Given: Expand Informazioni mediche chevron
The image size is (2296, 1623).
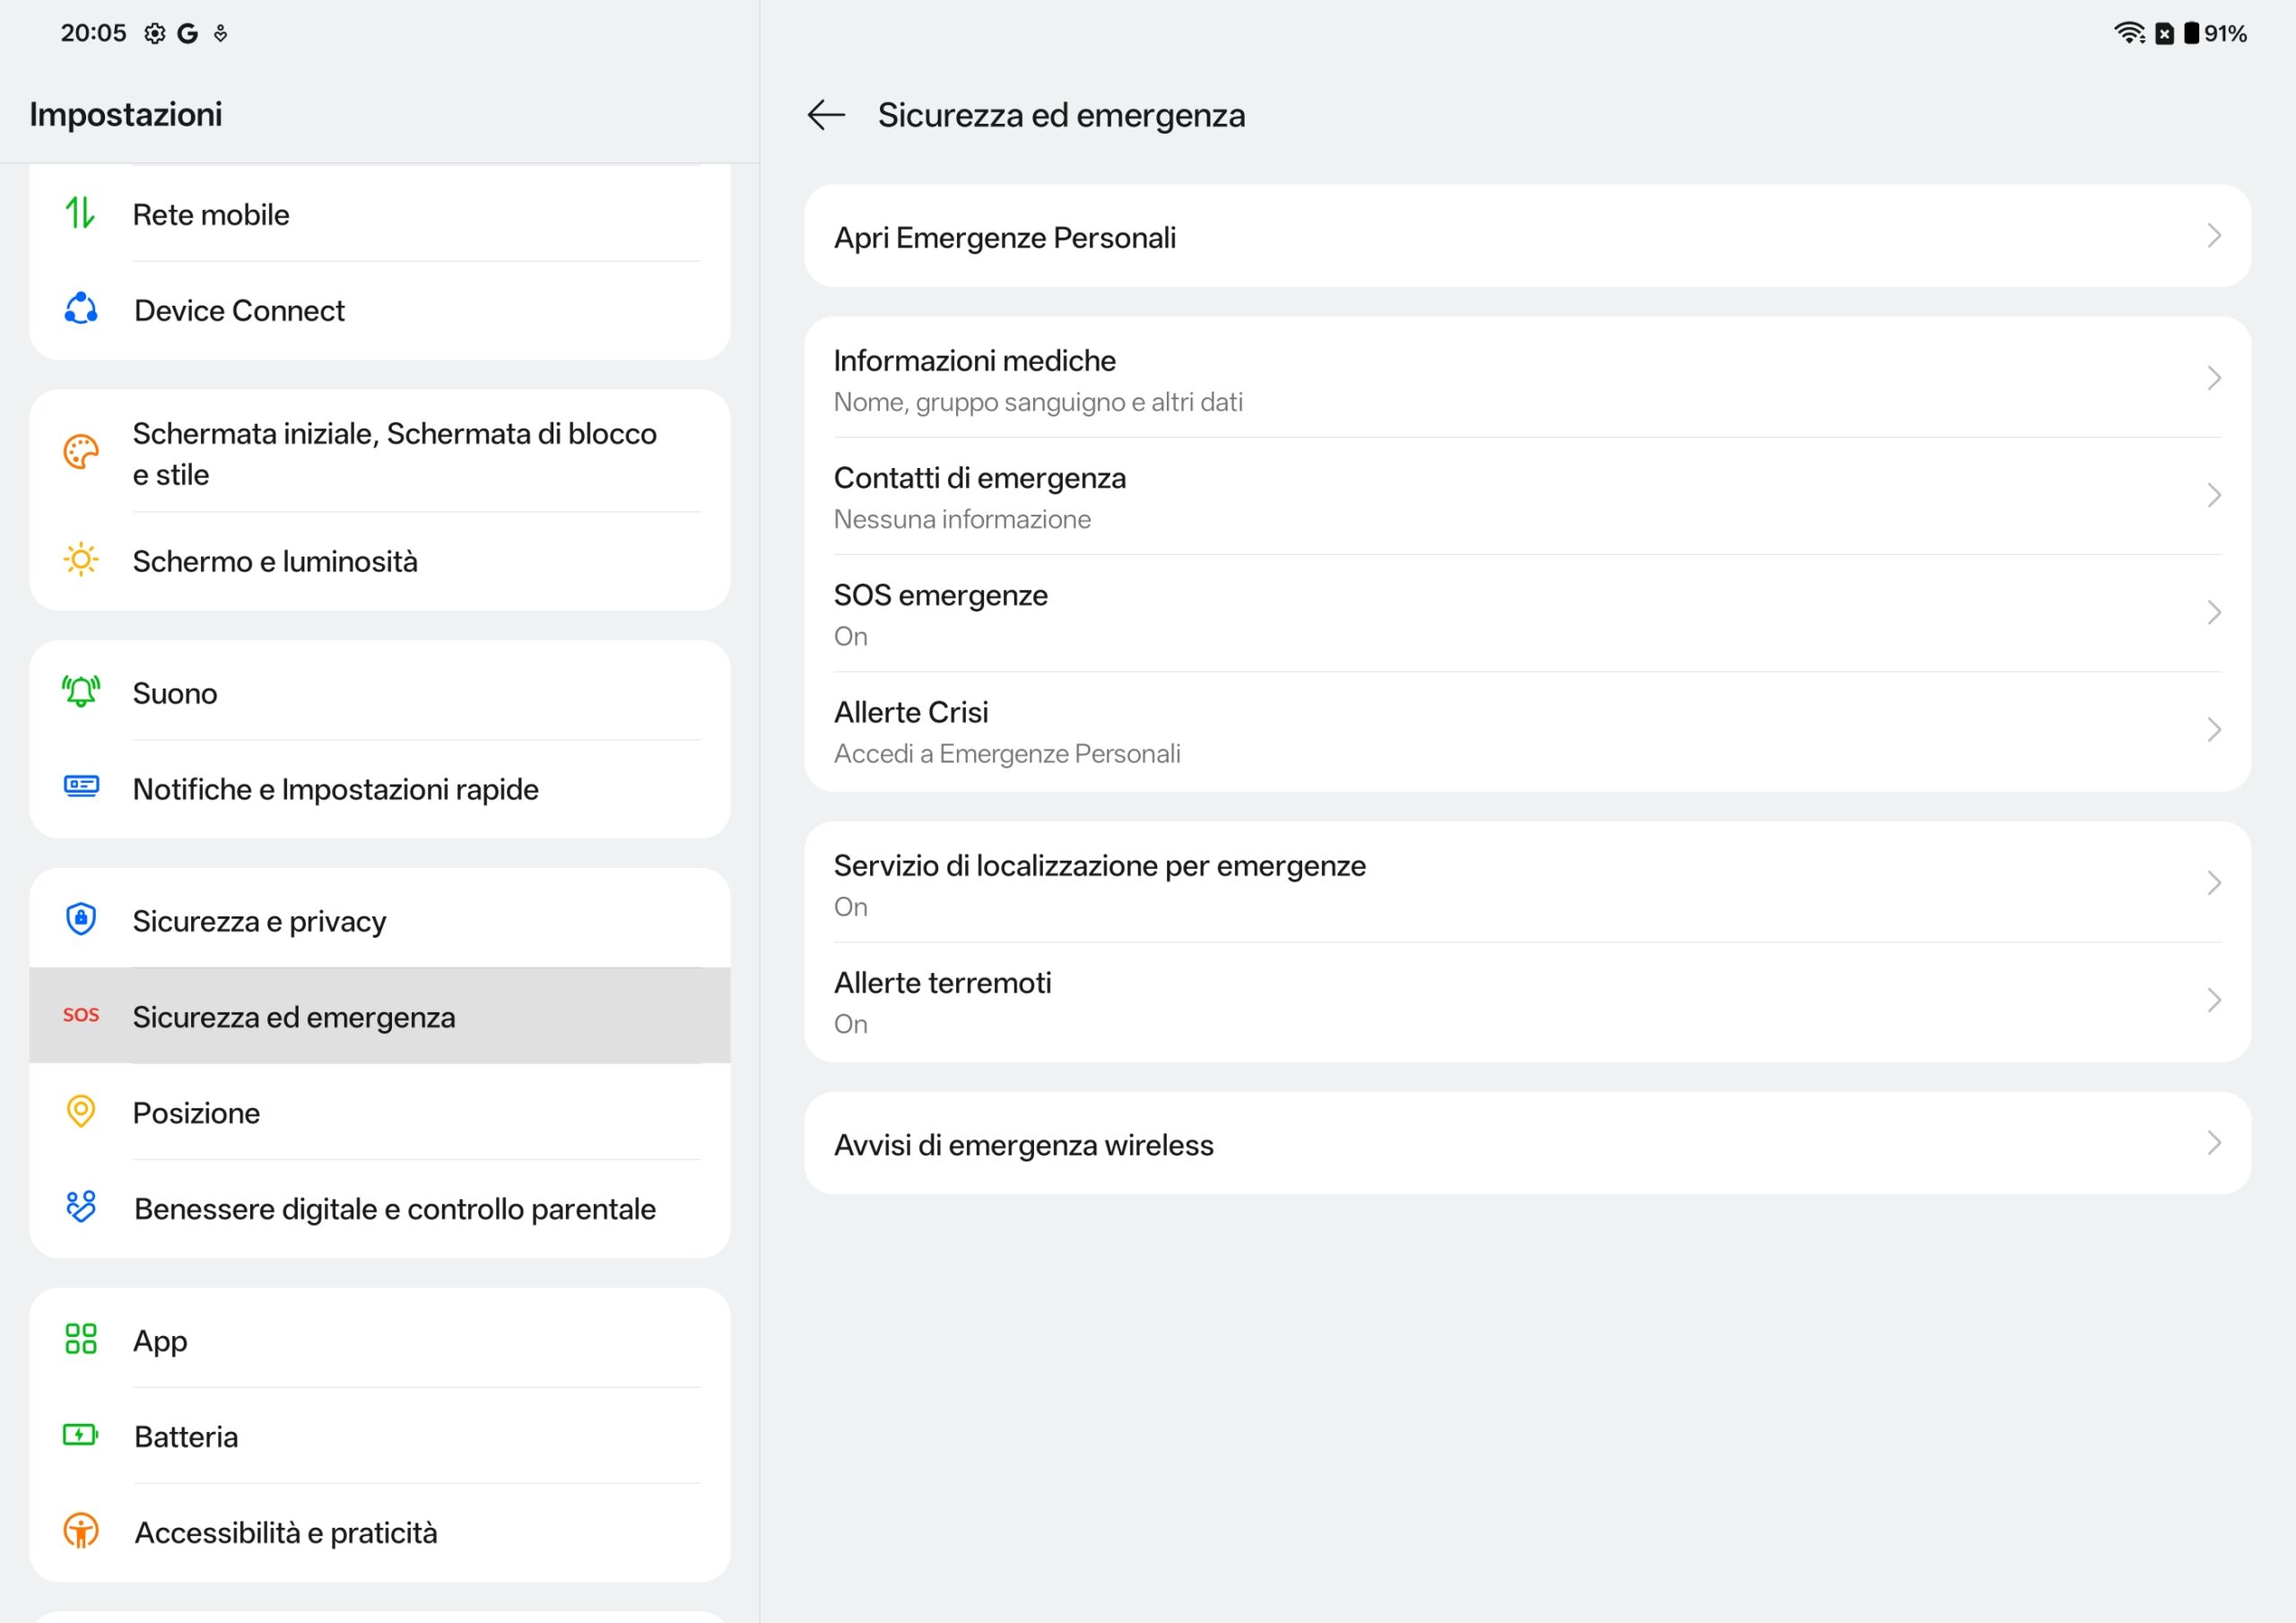Looking at the screenshot, I should (2213, 378).
